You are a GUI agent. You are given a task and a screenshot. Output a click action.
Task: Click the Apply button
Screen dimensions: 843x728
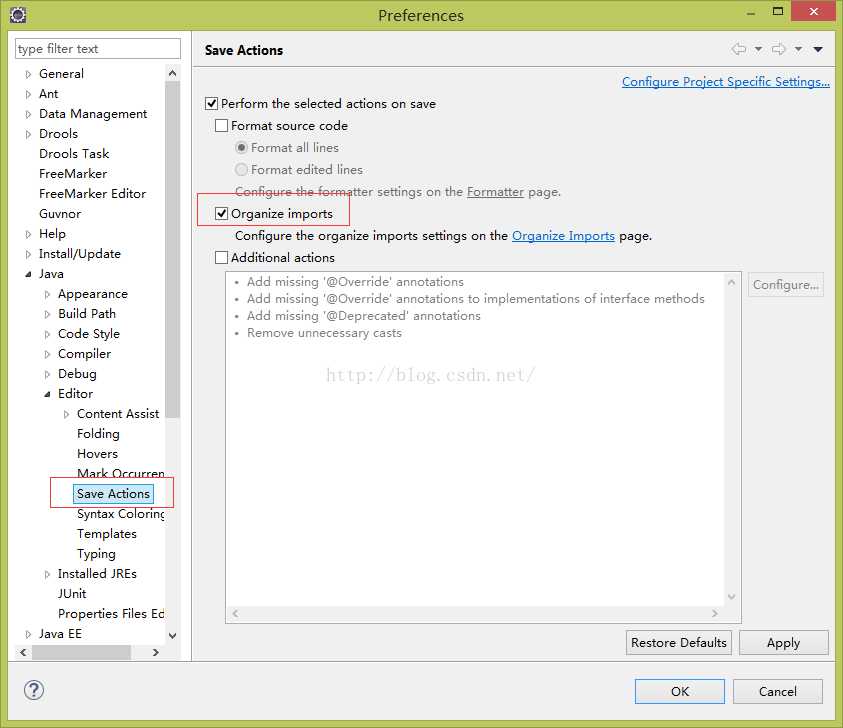point(783,643)
